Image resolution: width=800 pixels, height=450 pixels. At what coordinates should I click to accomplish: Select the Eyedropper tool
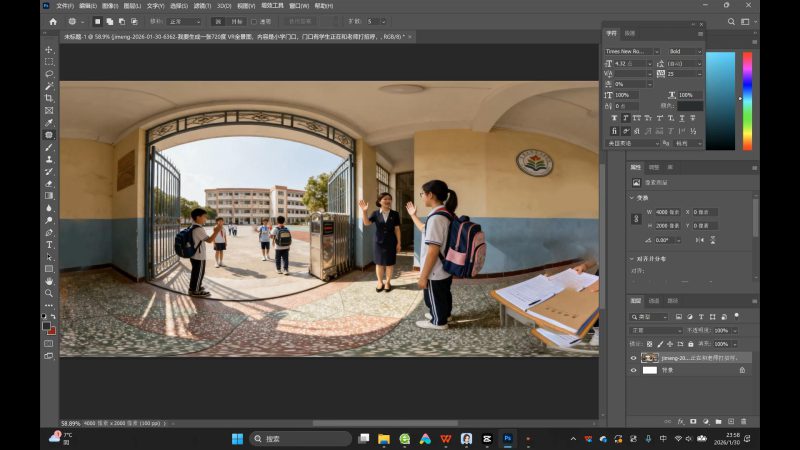click(49, 122)
